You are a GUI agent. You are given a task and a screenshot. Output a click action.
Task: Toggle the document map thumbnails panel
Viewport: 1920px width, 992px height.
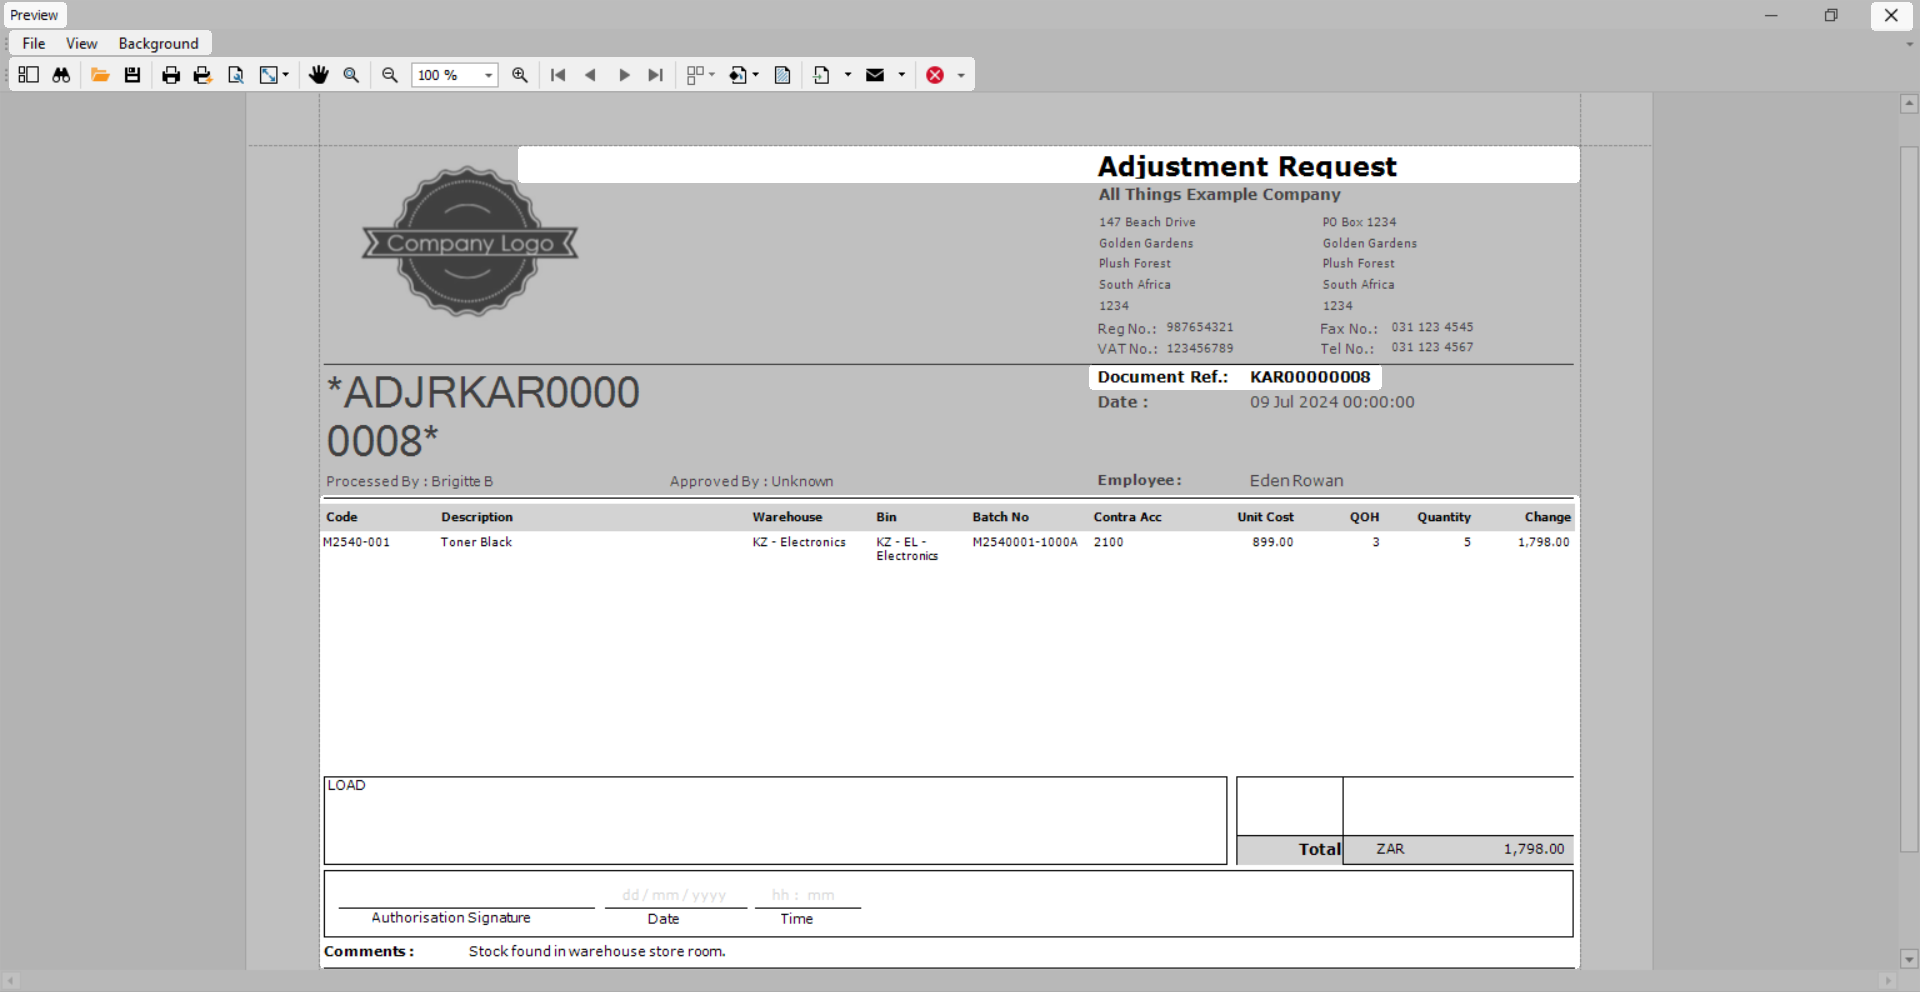28,75
